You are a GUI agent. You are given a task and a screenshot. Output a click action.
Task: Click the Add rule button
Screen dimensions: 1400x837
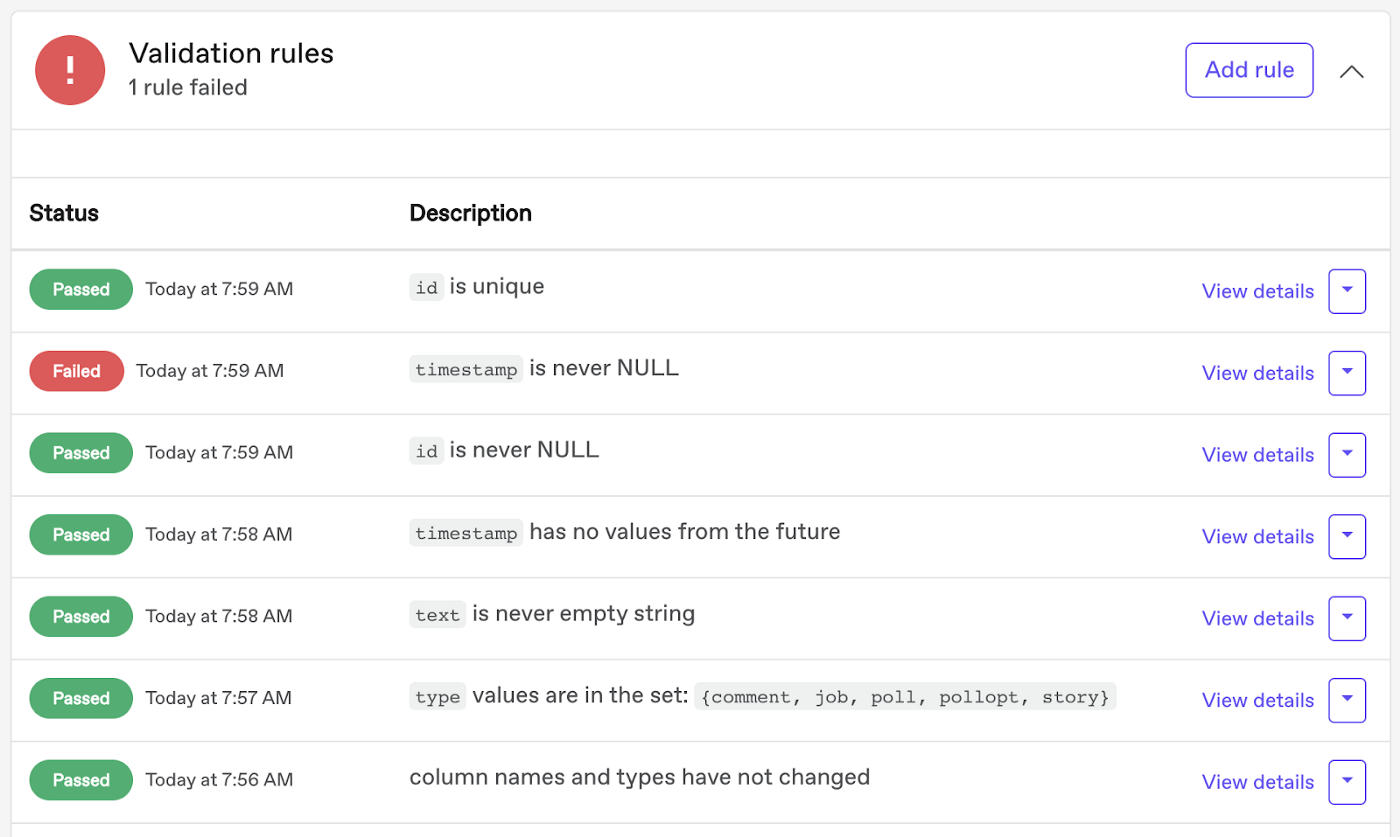[1249, 70]
